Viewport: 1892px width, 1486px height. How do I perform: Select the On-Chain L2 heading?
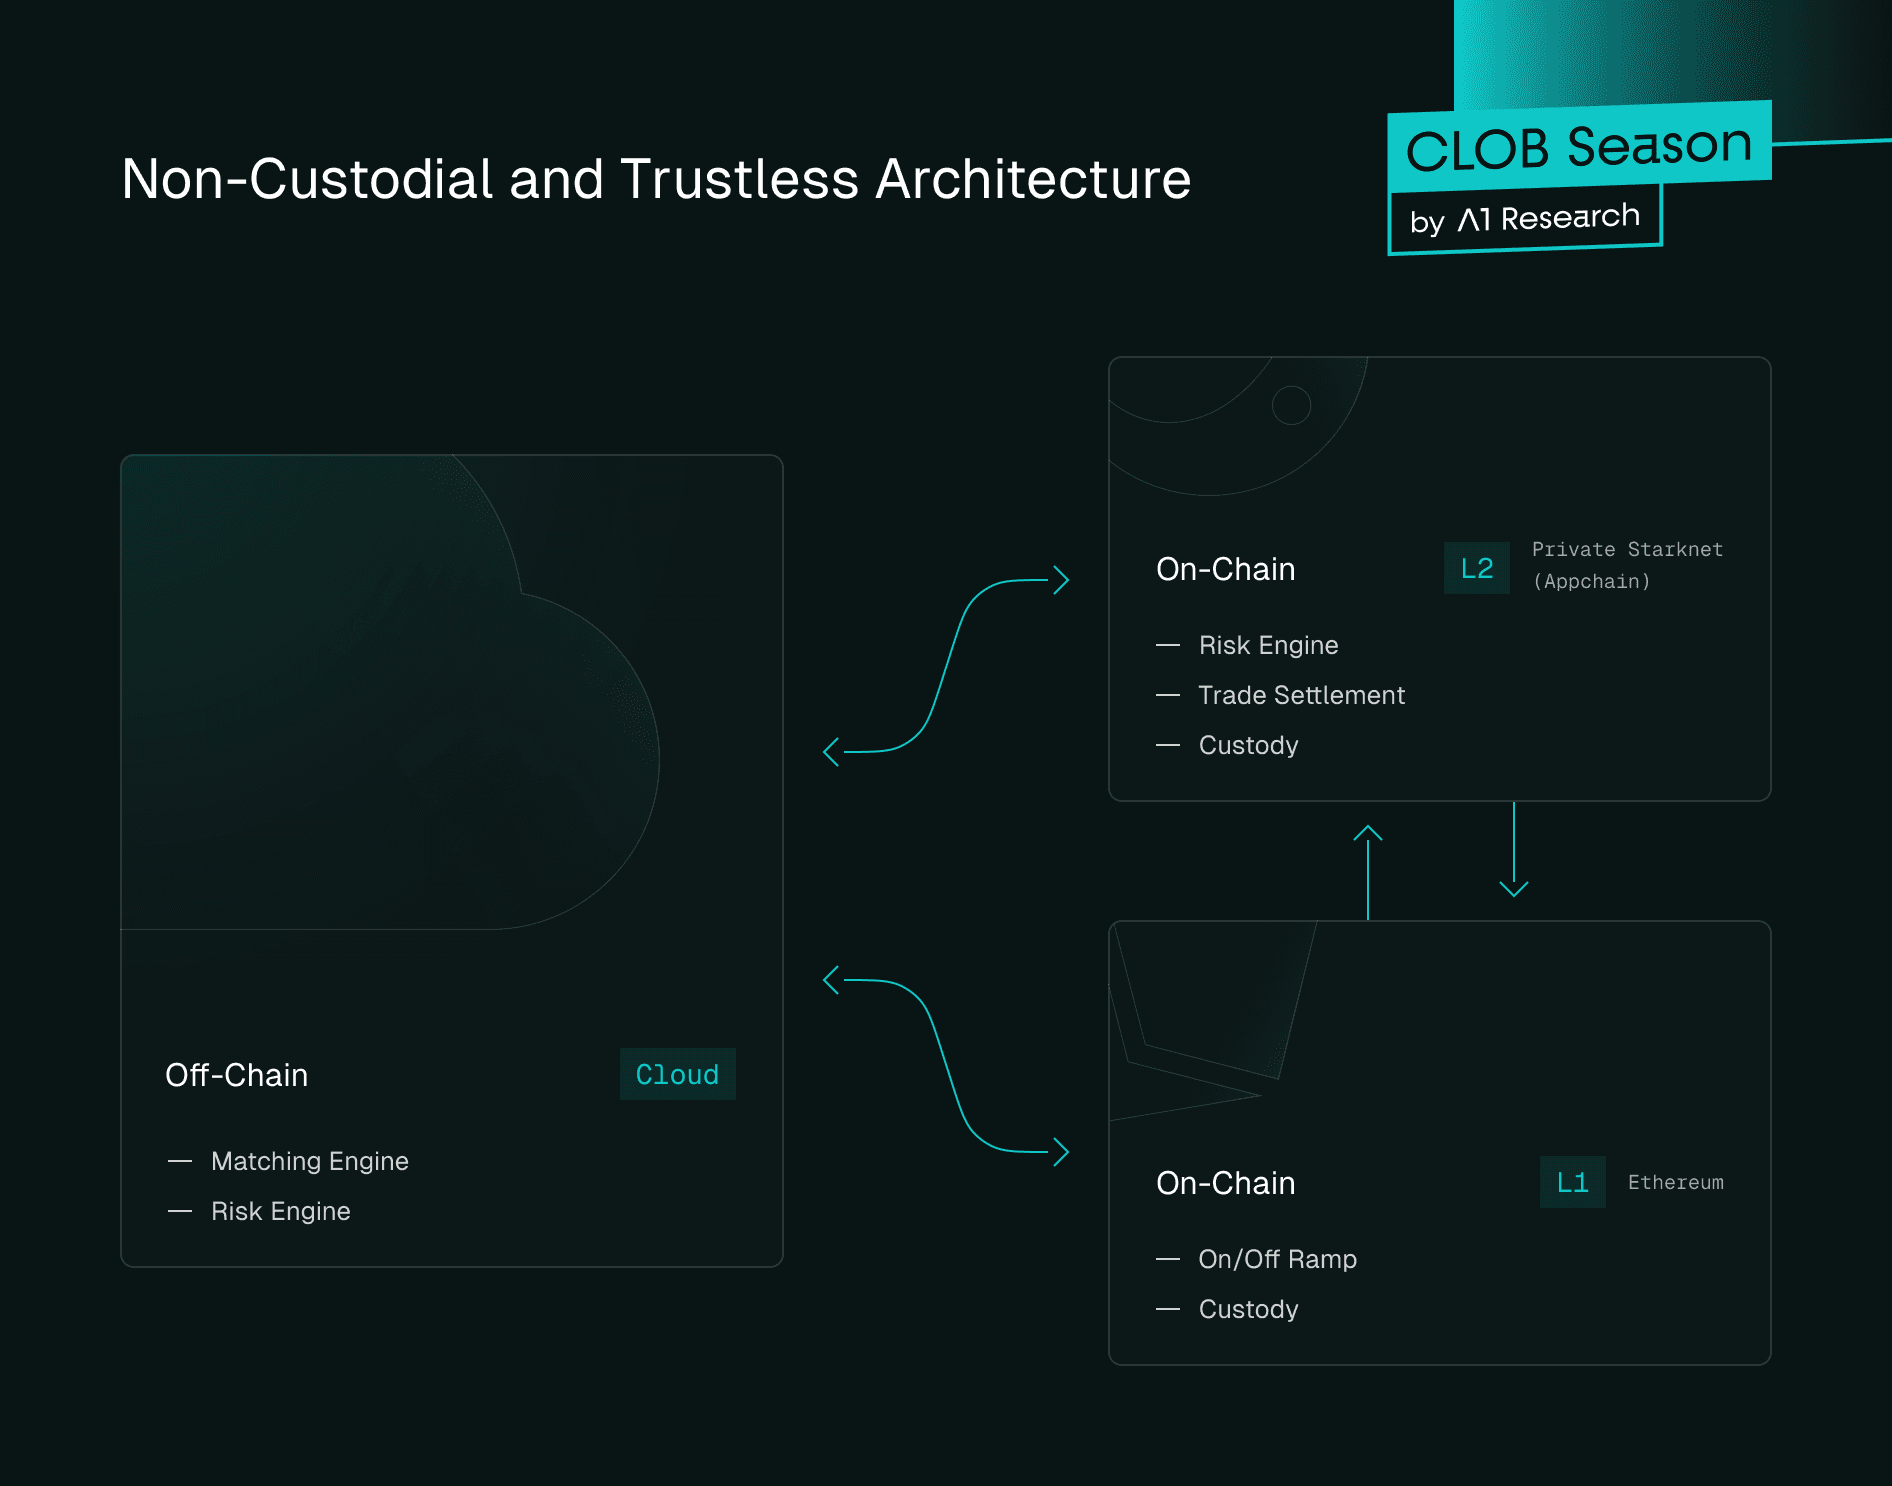pos(1225,568)
